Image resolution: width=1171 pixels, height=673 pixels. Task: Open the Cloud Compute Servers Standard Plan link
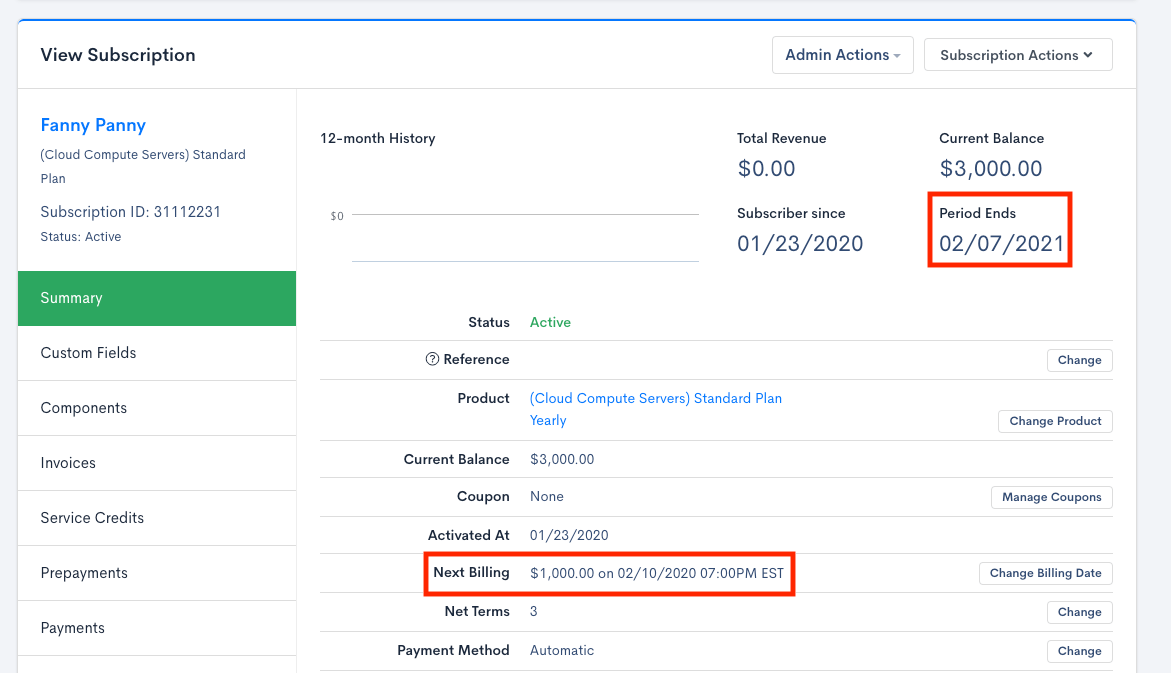[x=655, y=398]
